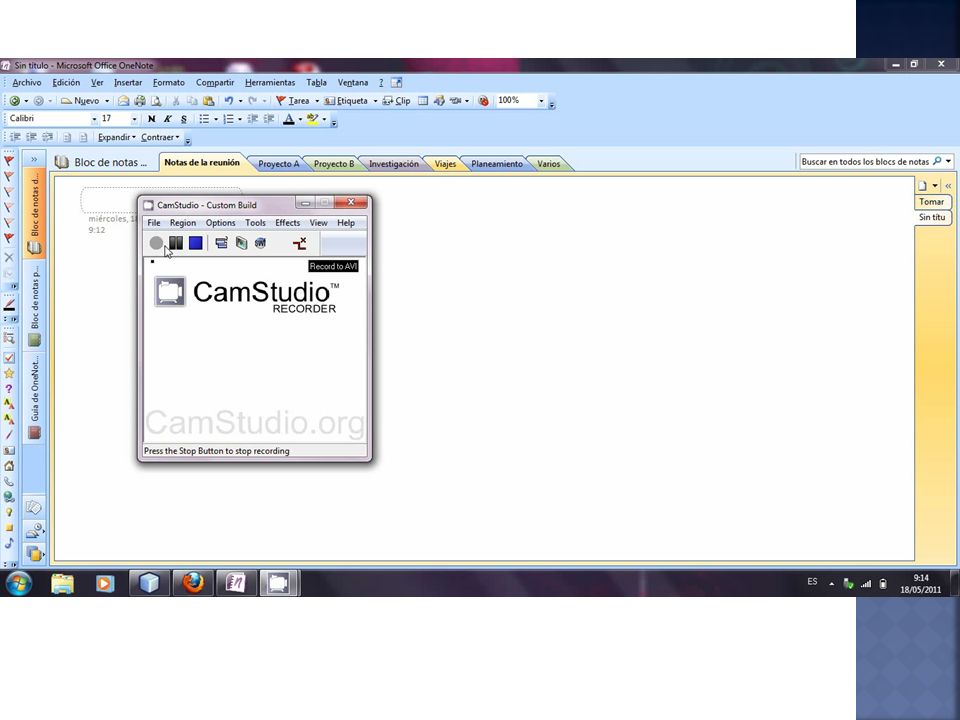This screenshot has width=960, height=720.
Task: Open the Herramientas menu
Action: point(270,83)
